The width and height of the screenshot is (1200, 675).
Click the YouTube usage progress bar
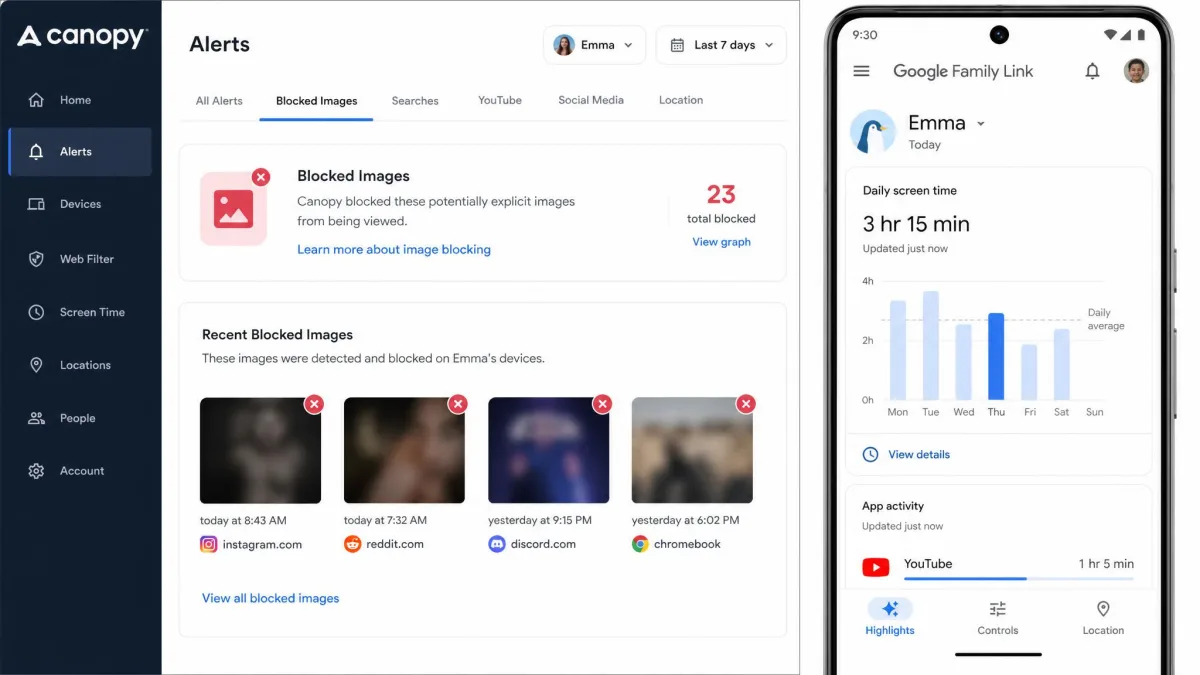pyautogui.click(x=1019, y=578)
